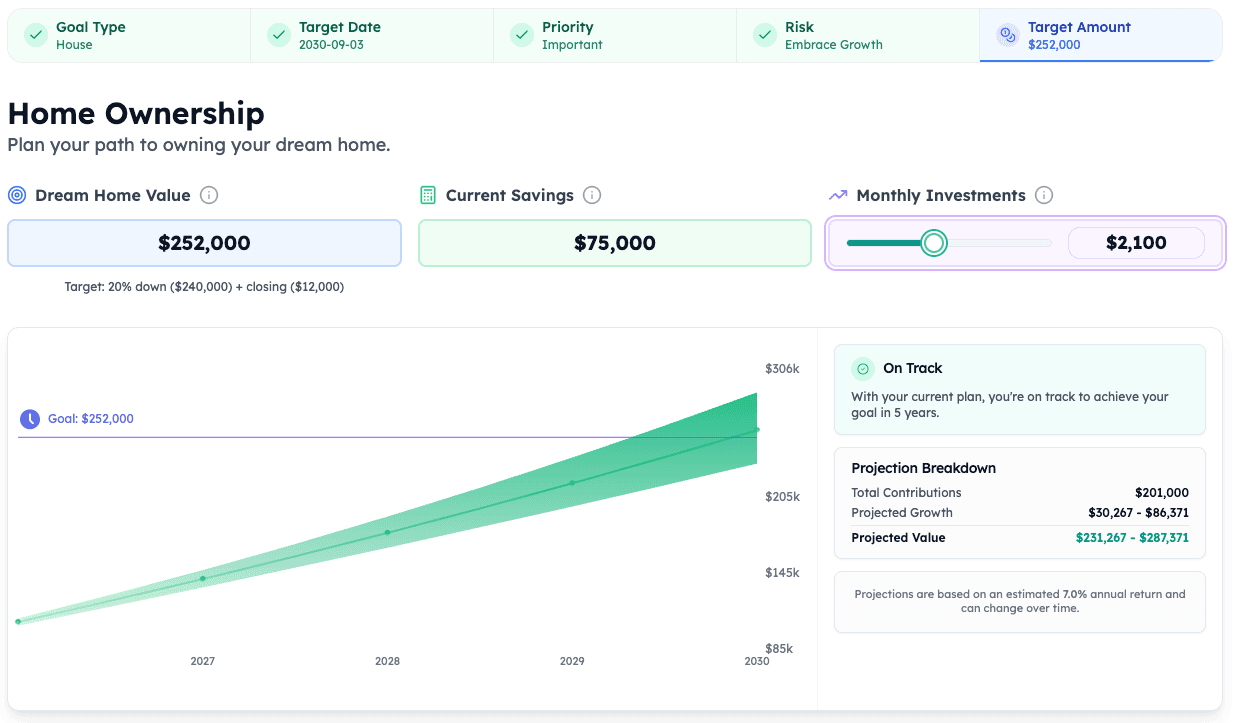Click the 2030 endpoint on projection chart
This screenshot has height=723, width=1235.
[757, 430]
